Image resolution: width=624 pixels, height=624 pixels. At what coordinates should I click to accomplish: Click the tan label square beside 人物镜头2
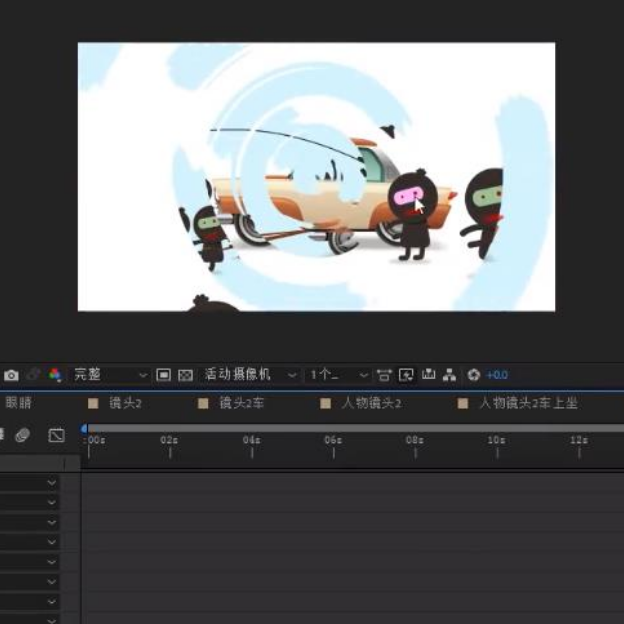(x=326, y=404)
